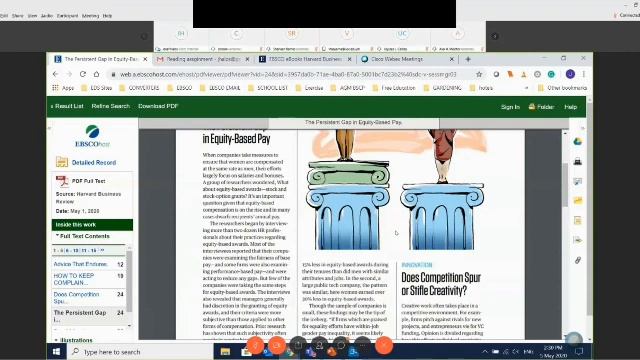
Task: Open the Other bookmarks folder
Action: pyautogui.click(x=563, y=88)
